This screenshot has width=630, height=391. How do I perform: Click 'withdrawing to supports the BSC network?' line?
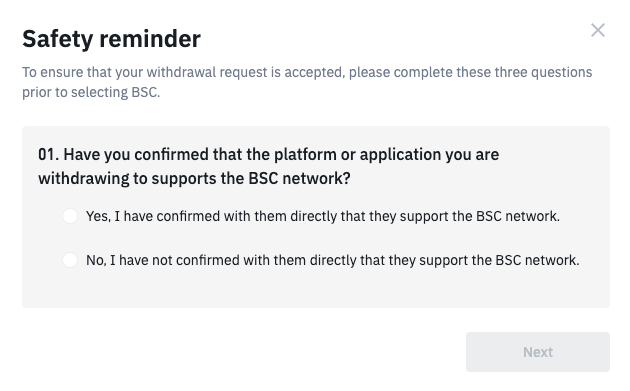194,178
